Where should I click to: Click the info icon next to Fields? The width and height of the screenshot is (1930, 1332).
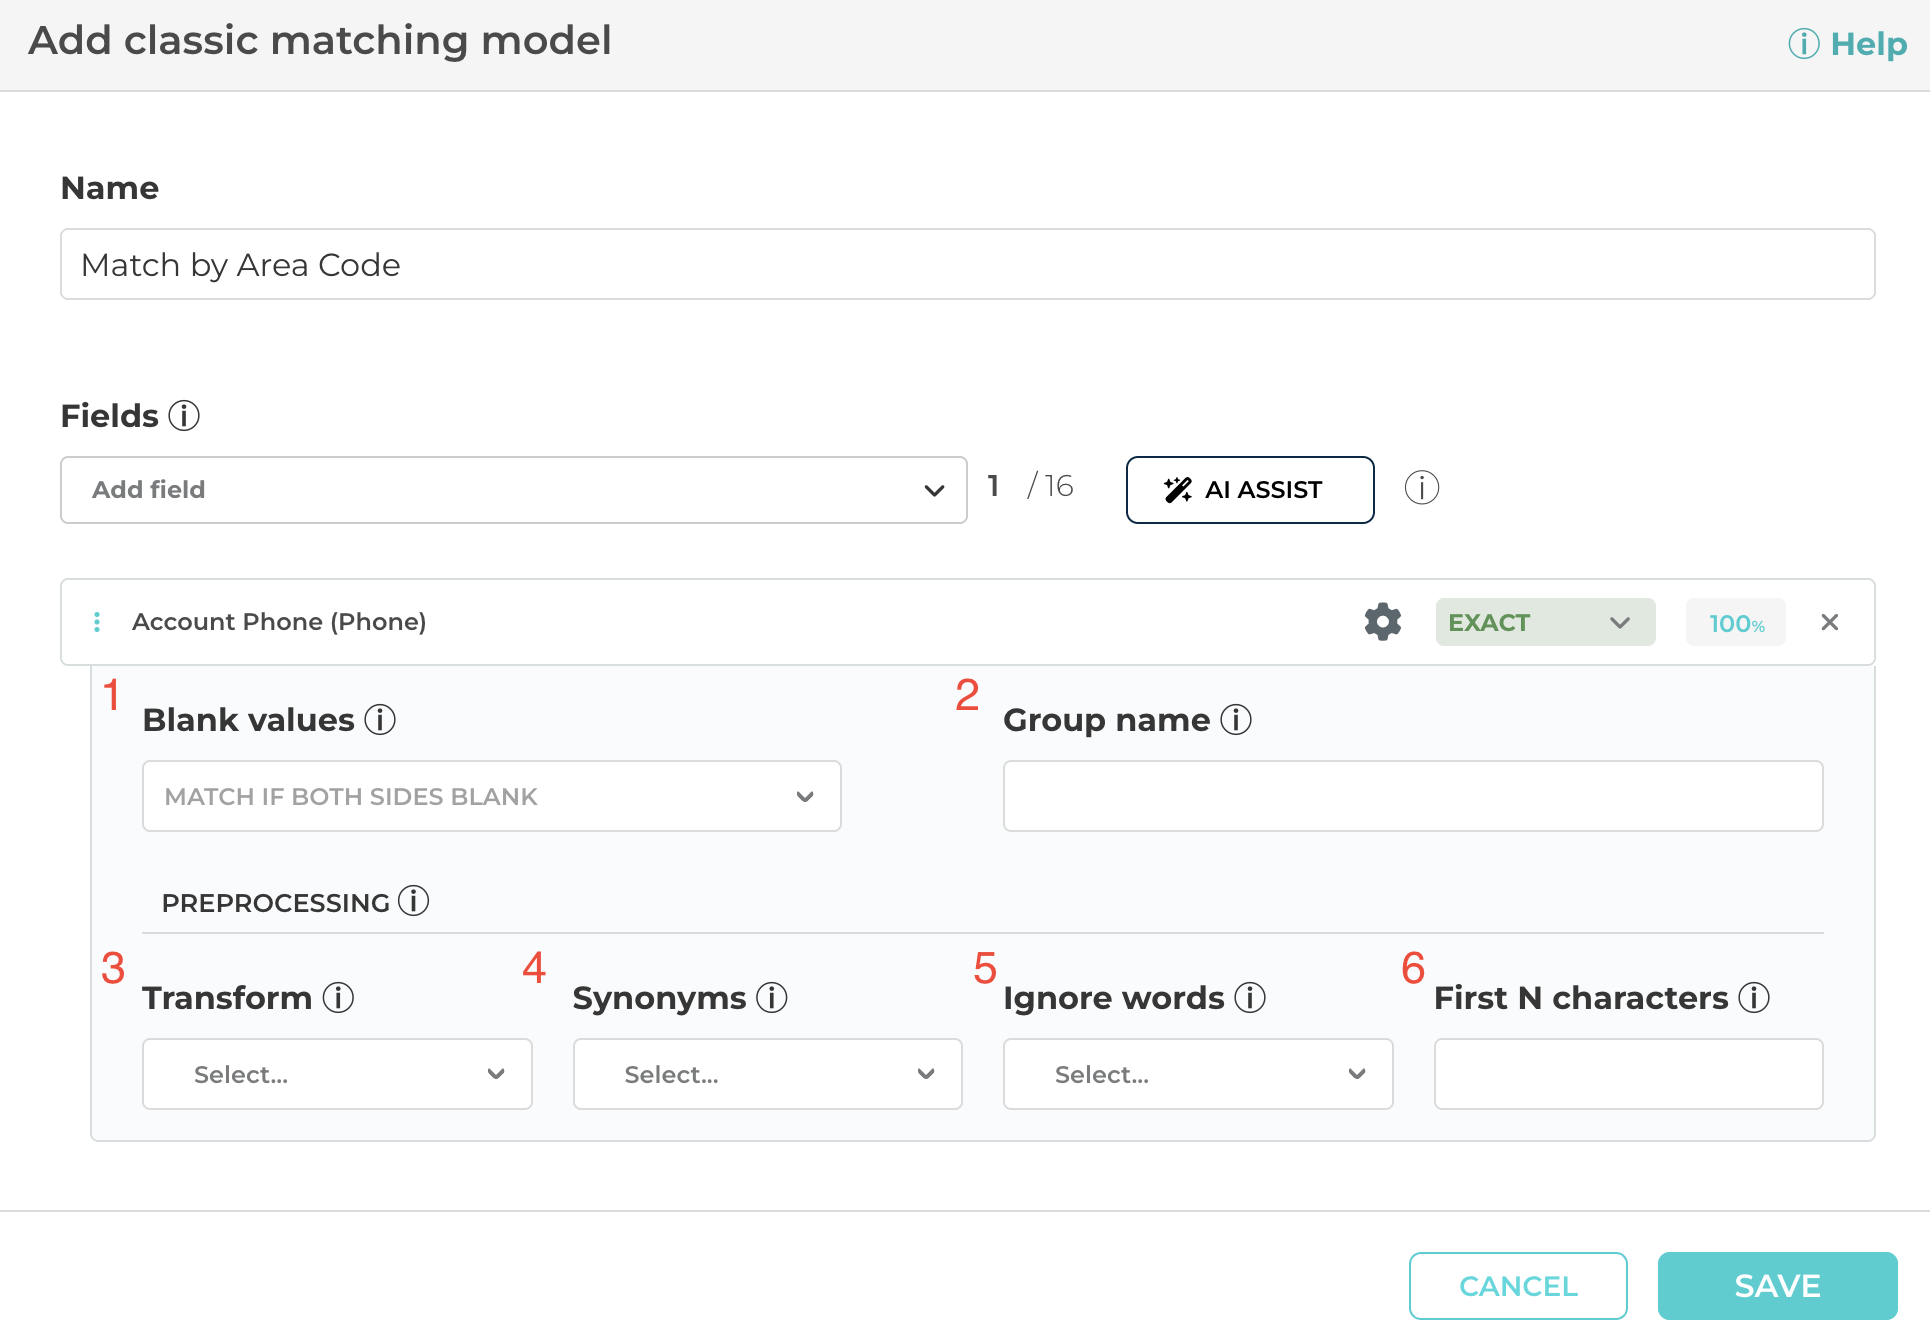pyautogui.click(x=184, y=415)
